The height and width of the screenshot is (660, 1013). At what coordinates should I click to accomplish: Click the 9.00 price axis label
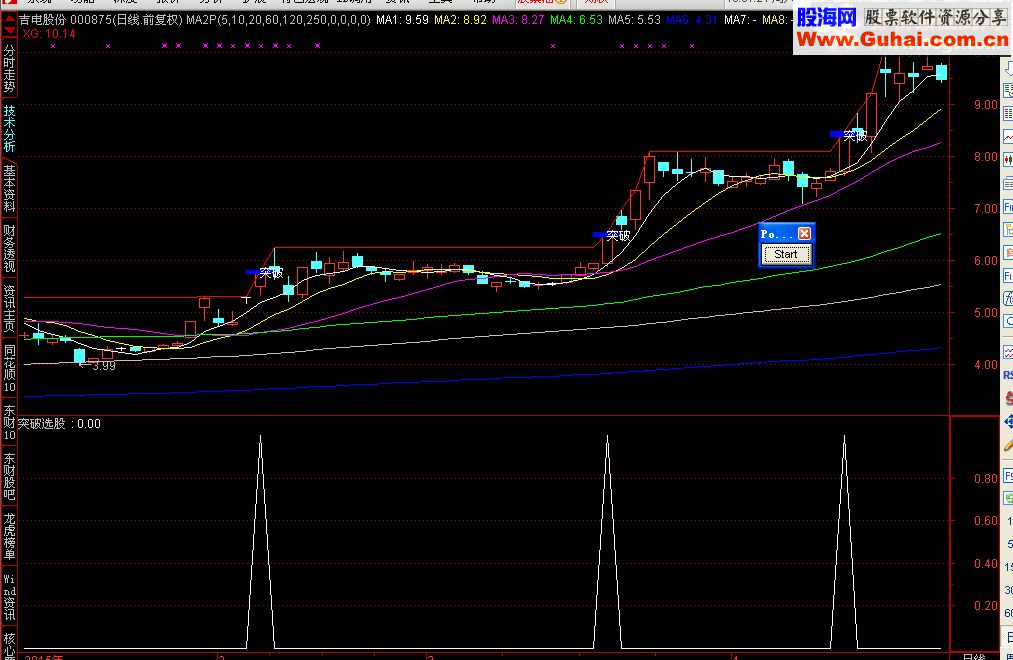(986, 105)
